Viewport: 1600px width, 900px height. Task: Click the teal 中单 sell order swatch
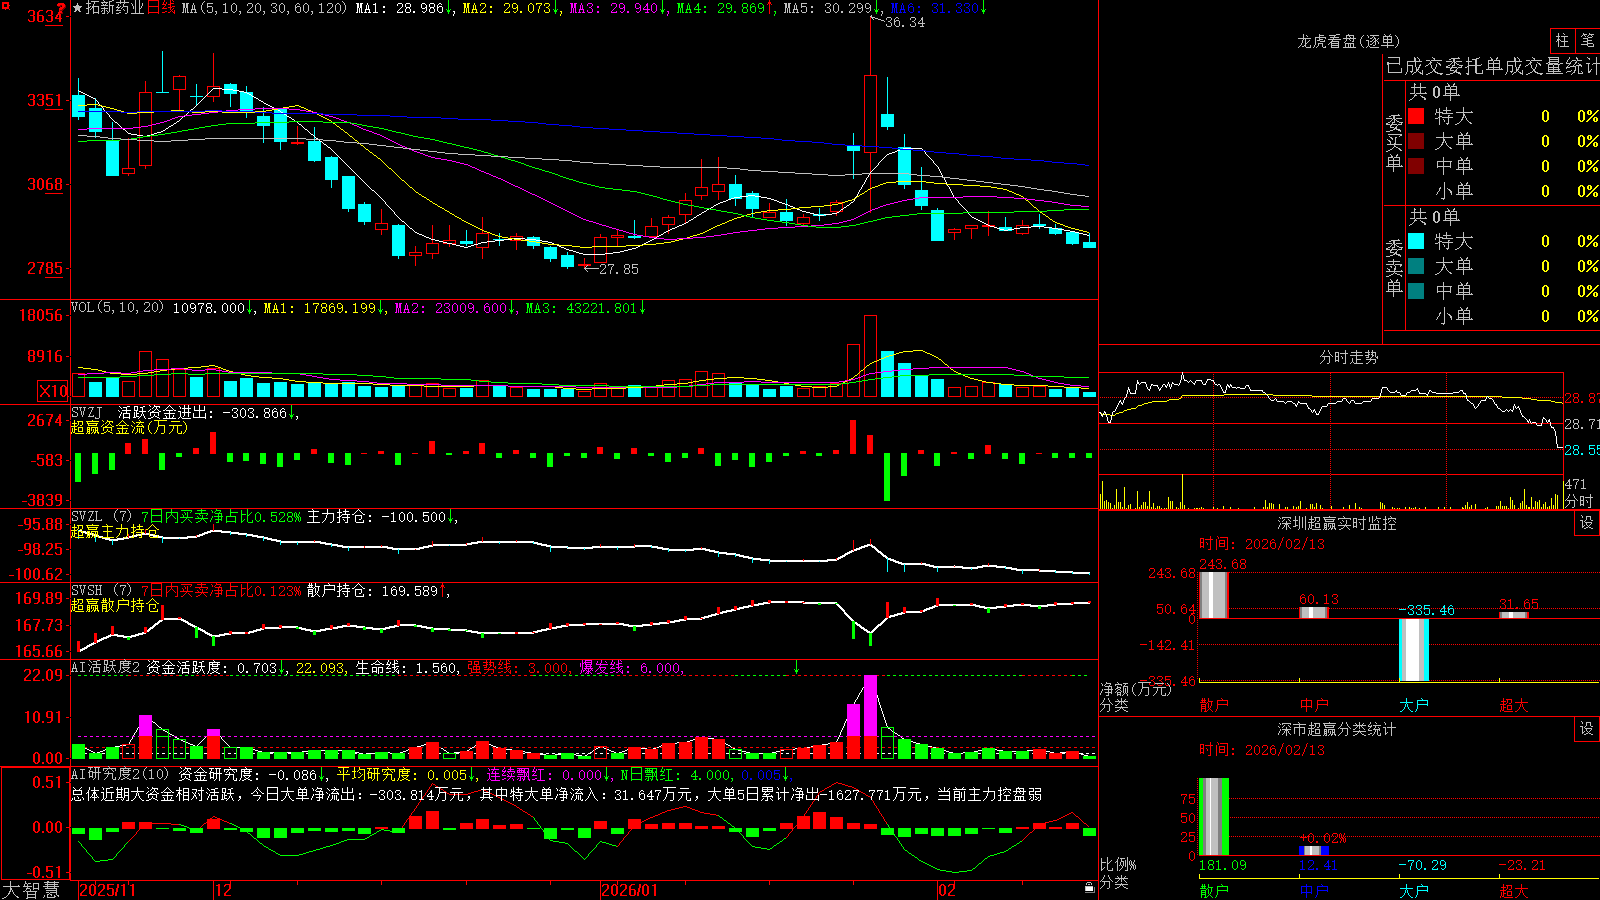tap(1416, 291)
